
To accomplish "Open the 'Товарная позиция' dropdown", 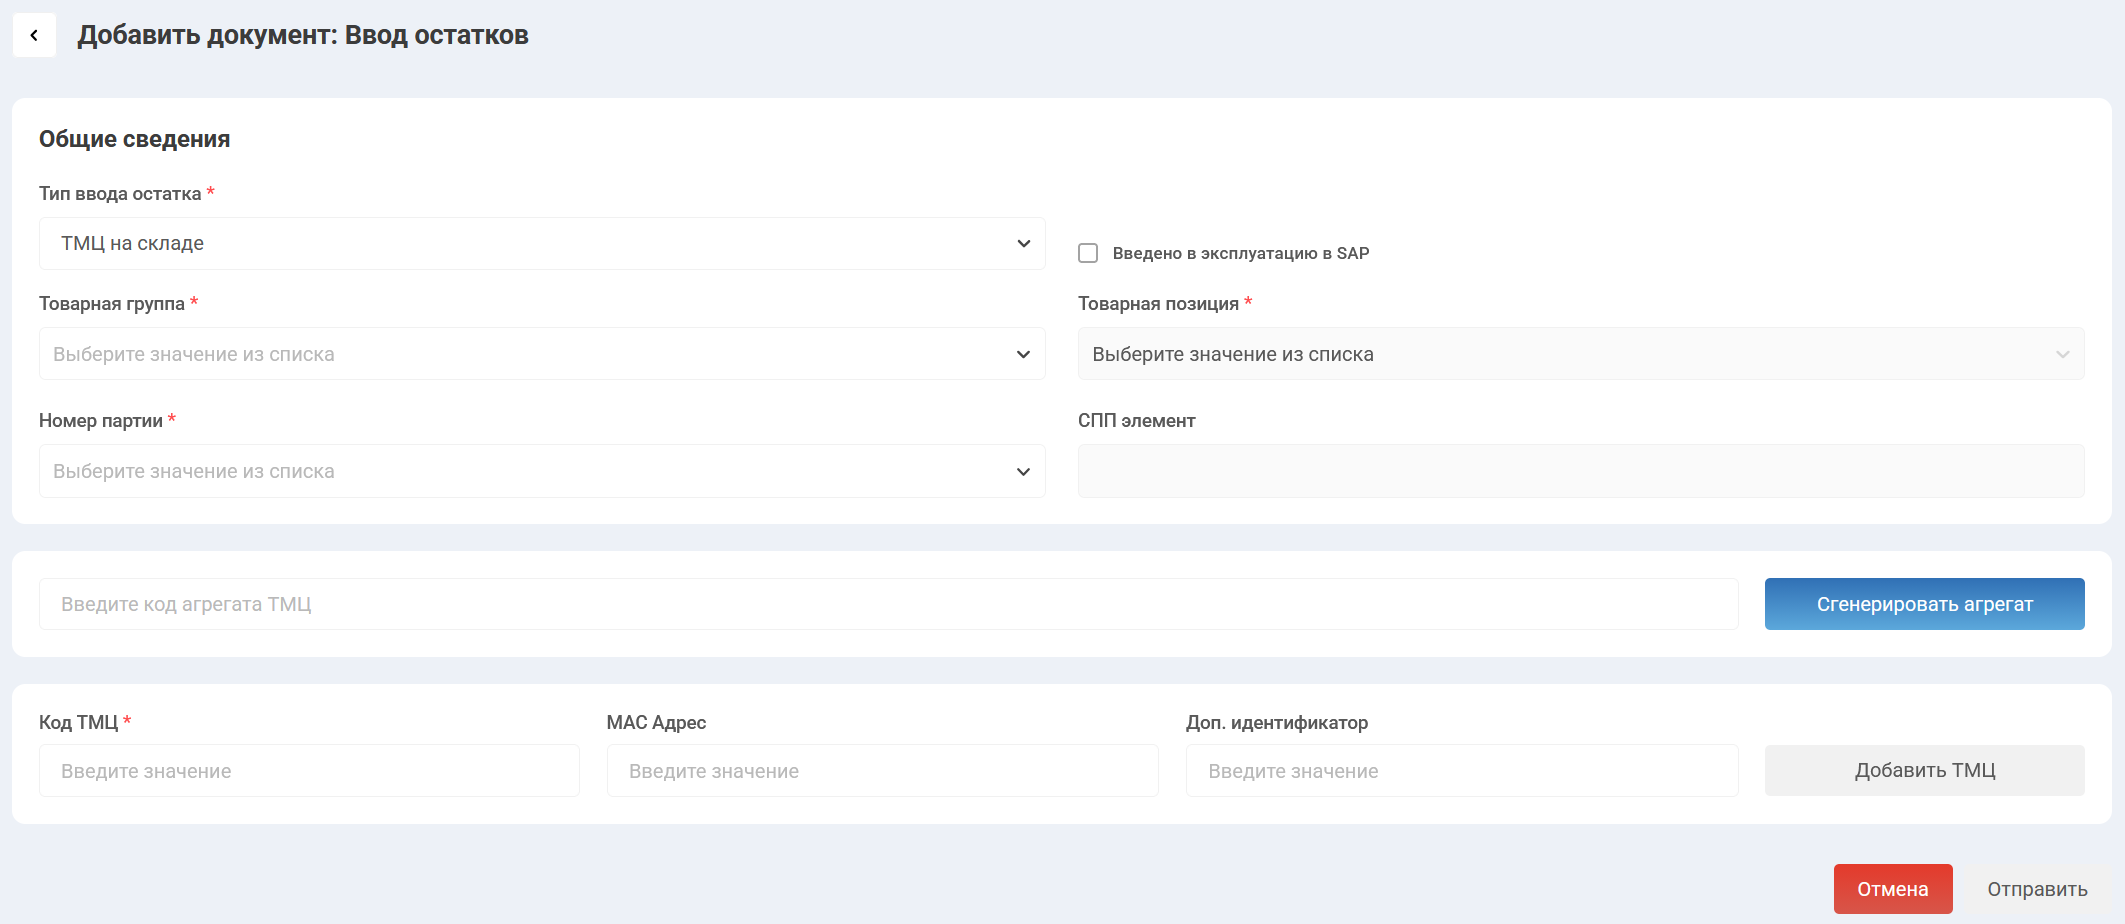I will pyautogui.click(x=1580, y=354).
